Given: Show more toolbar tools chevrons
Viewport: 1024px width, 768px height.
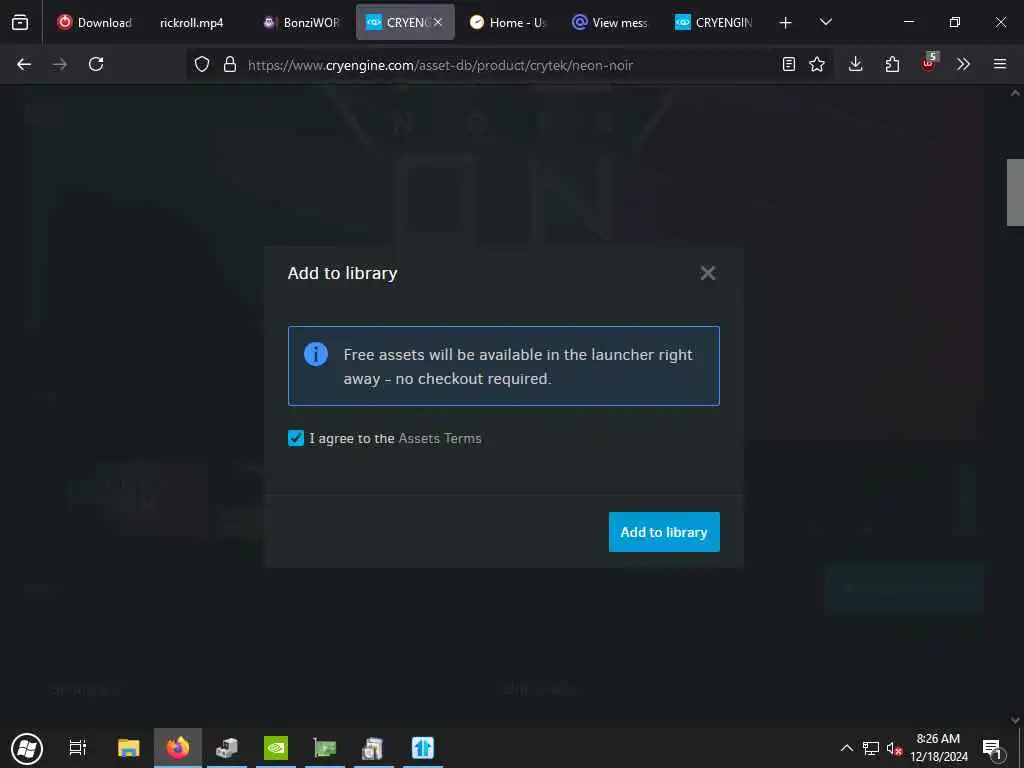Looking at the screenshot, I should (x=963, y=64).
